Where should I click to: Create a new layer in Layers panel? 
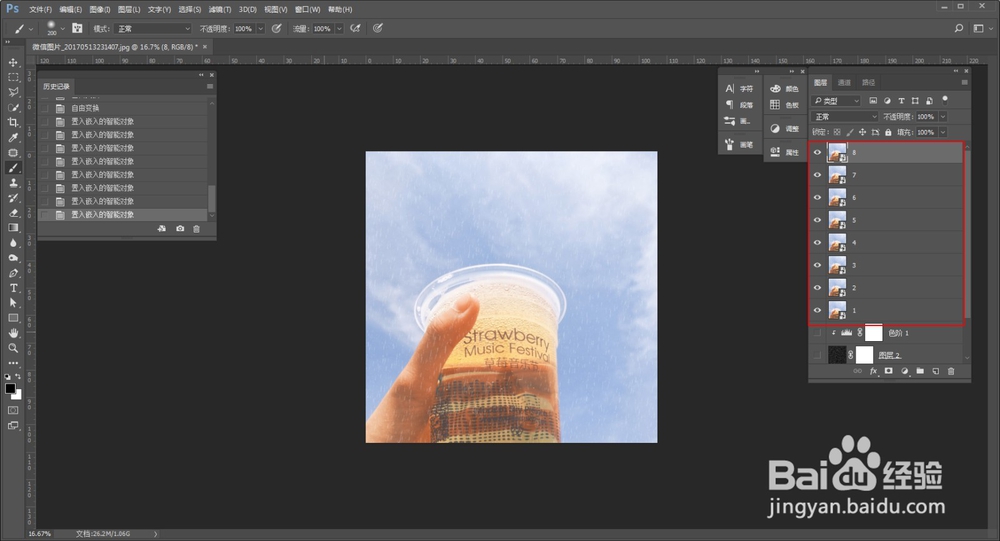936,371
